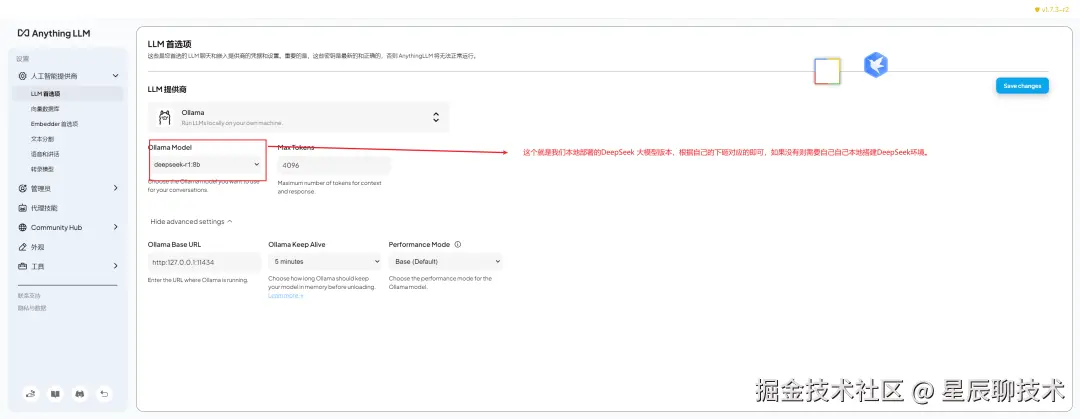Open the Performance Mode Base (Default) dropdown
This screenshot has height=419, width=1080.
point(446,262)
